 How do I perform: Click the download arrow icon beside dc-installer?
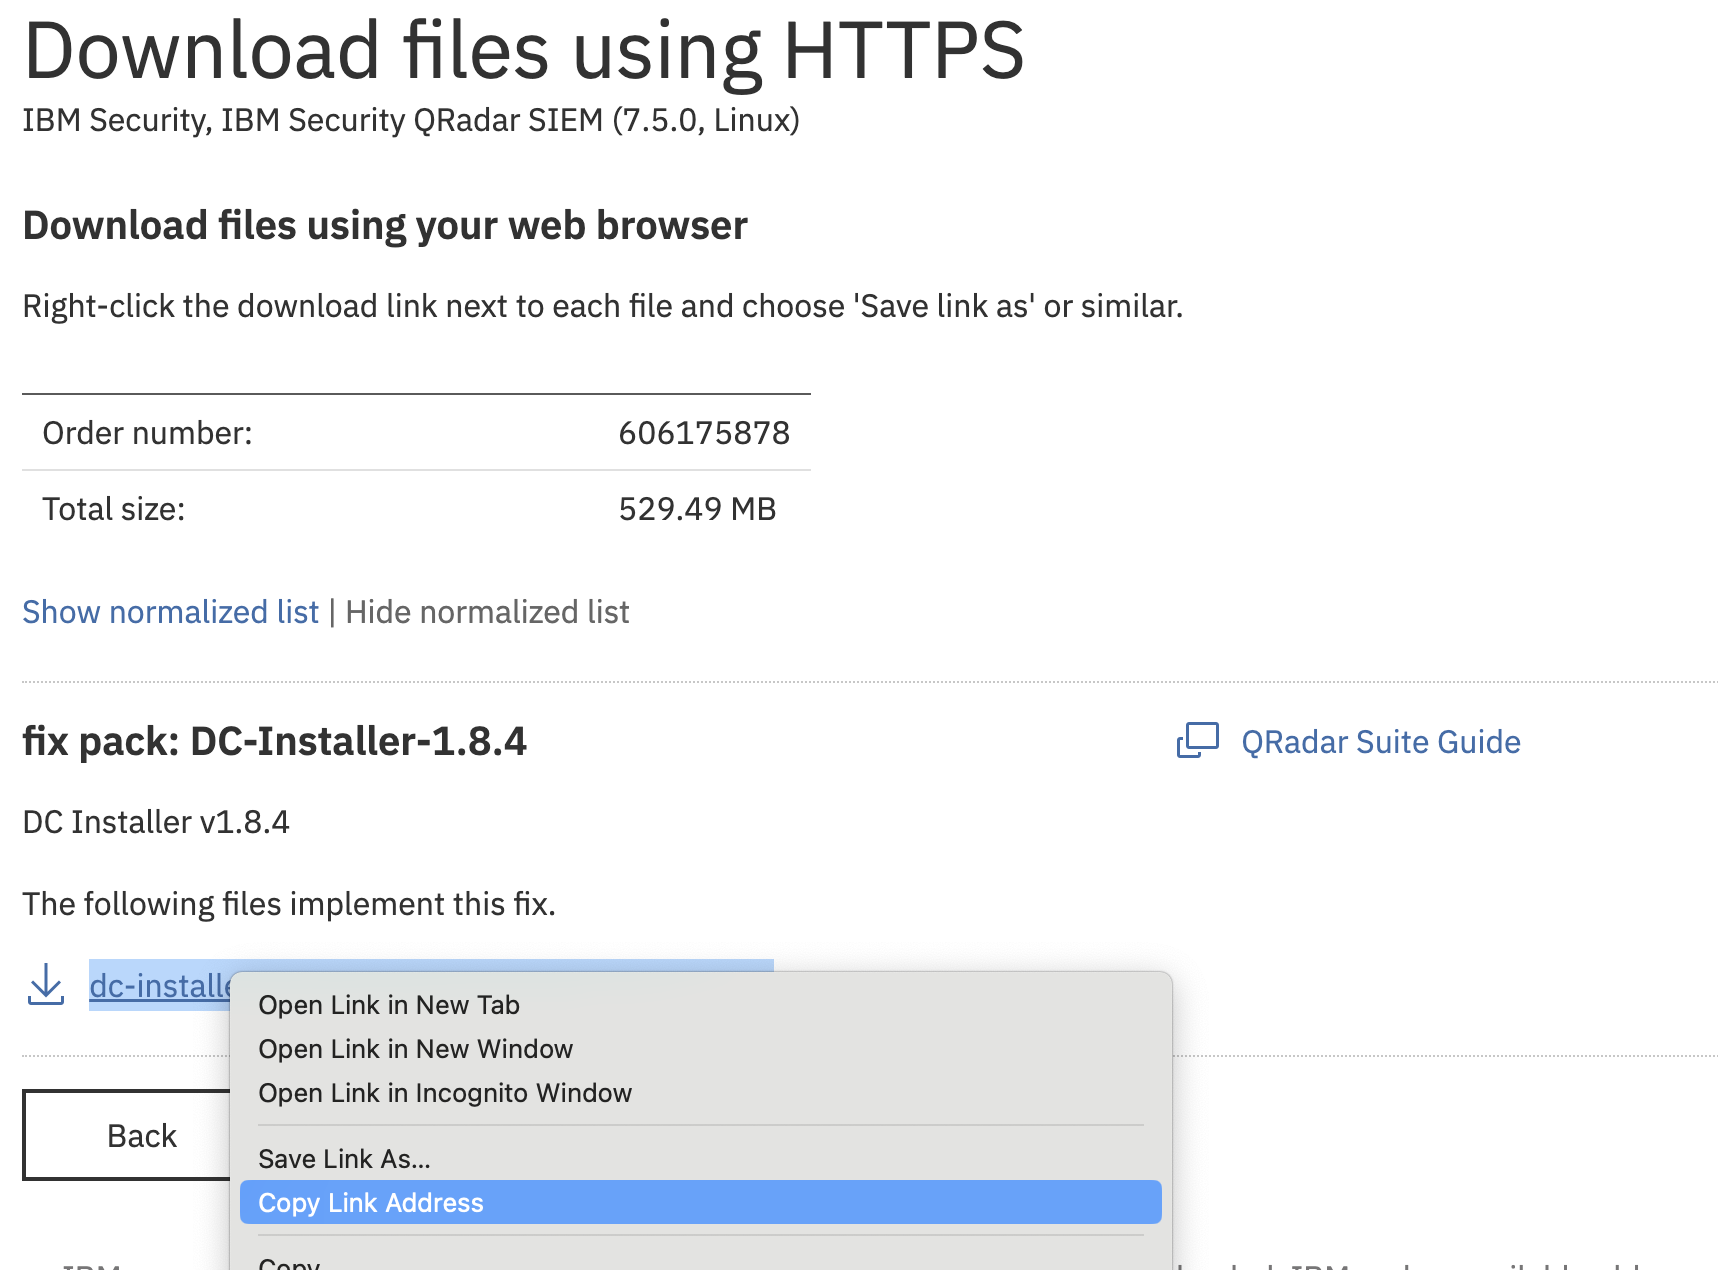45,985
